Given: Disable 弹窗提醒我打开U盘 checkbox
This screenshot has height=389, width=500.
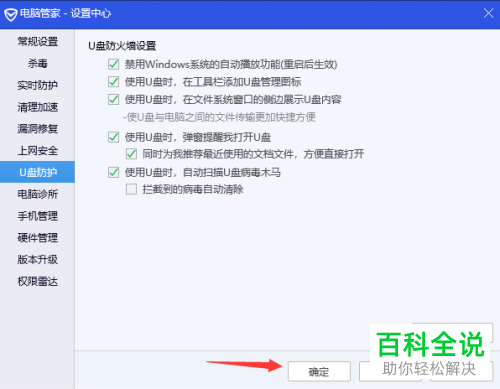Looking at the screenshot, I should (114, 137).
